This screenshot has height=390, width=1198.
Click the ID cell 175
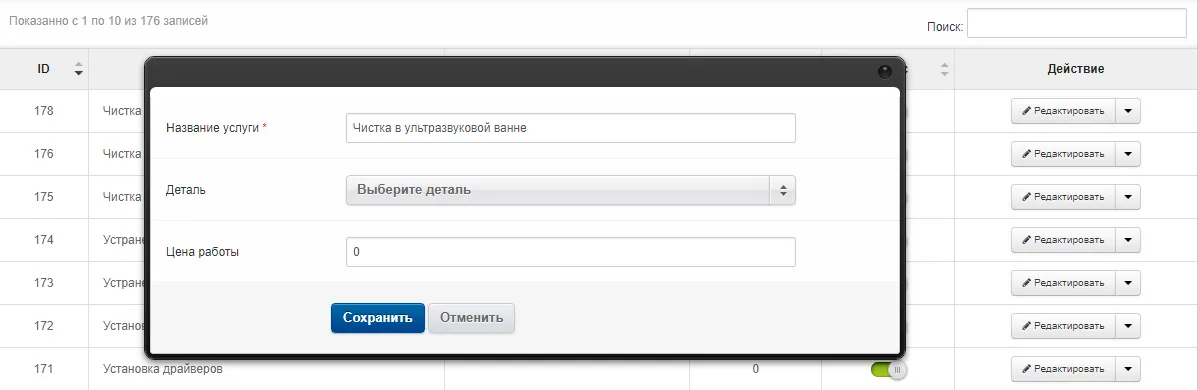44,197
